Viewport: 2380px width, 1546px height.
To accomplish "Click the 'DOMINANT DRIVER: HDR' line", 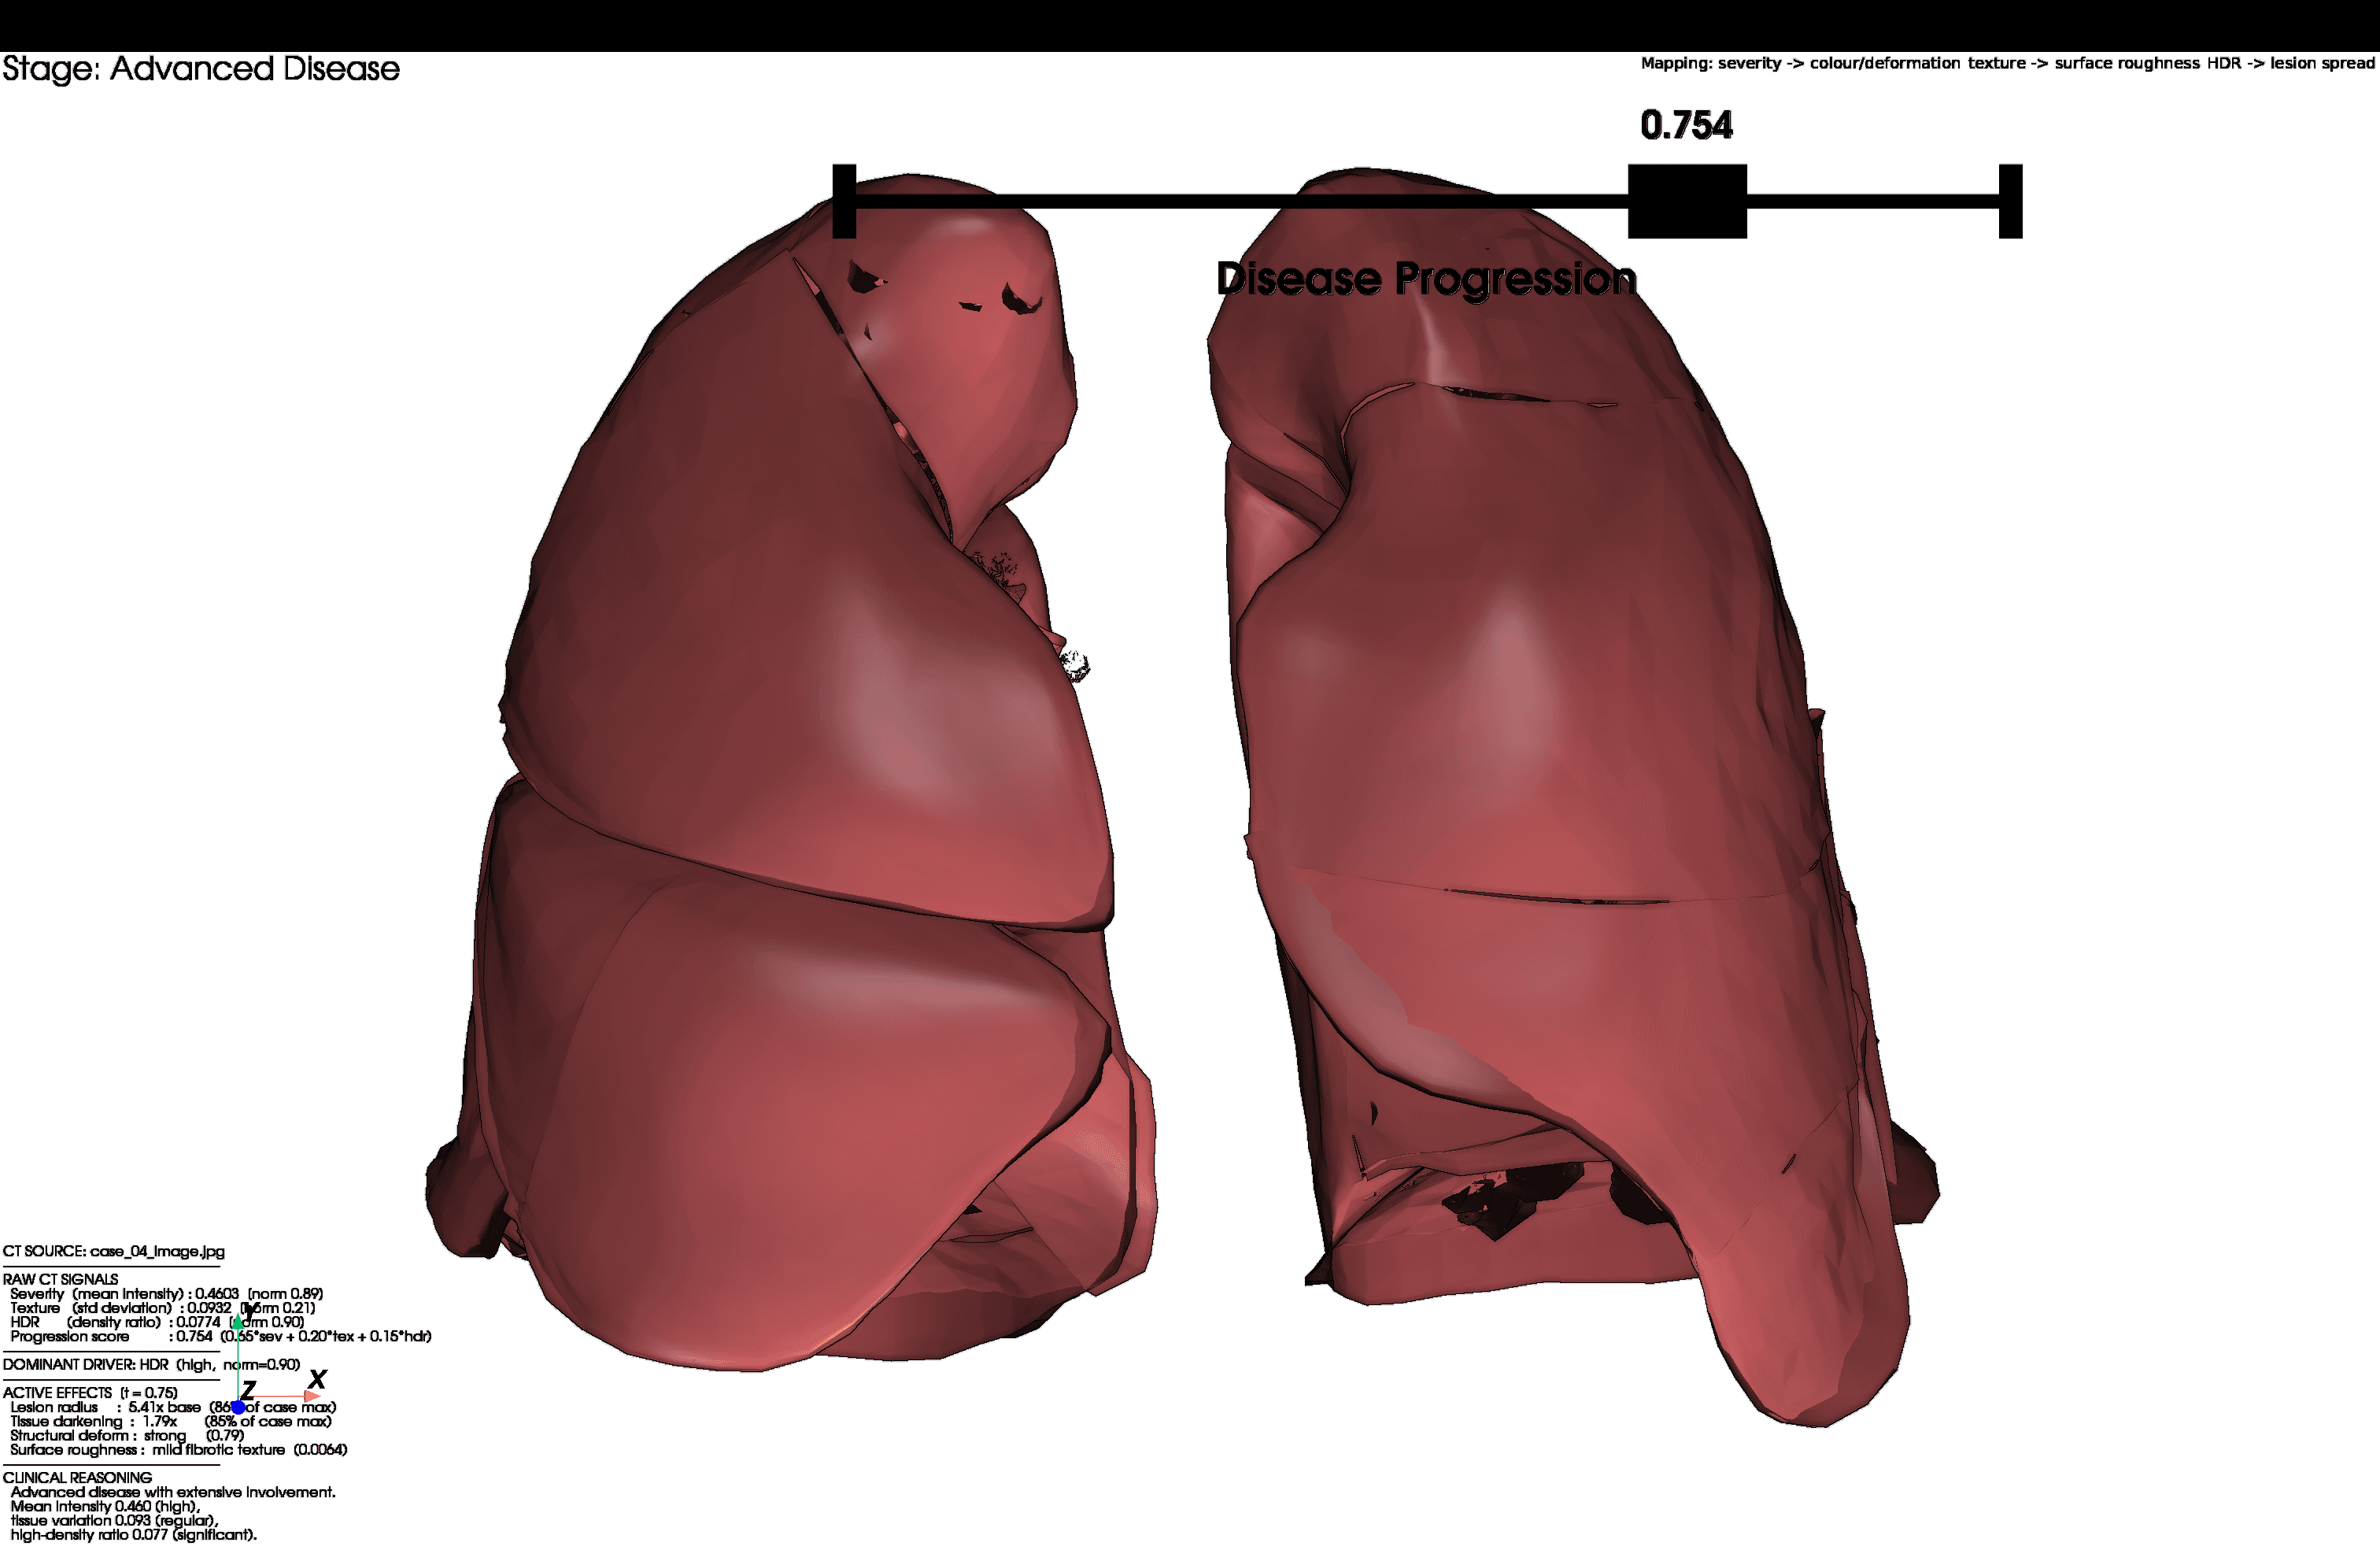I will click(151, 1364).
